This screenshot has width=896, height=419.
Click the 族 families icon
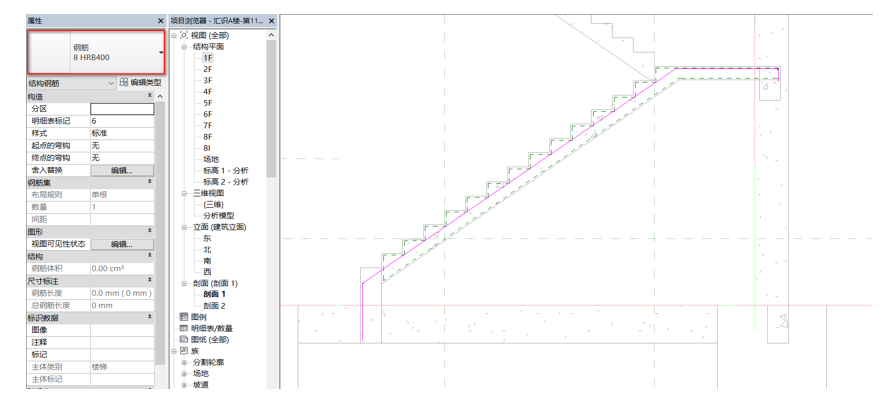pyautogui.click(x=183, y=351)
